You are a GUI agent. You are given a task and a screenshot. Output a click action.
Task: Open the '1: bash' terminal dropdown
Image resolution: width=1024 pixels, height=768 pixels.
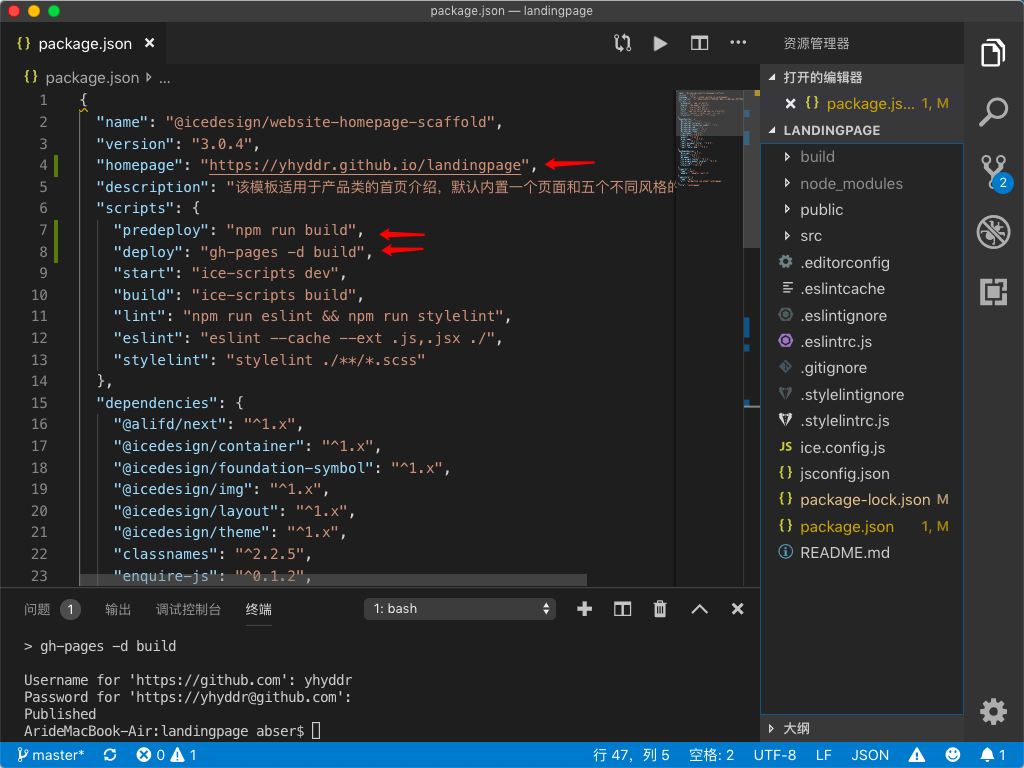pos(460,609)
